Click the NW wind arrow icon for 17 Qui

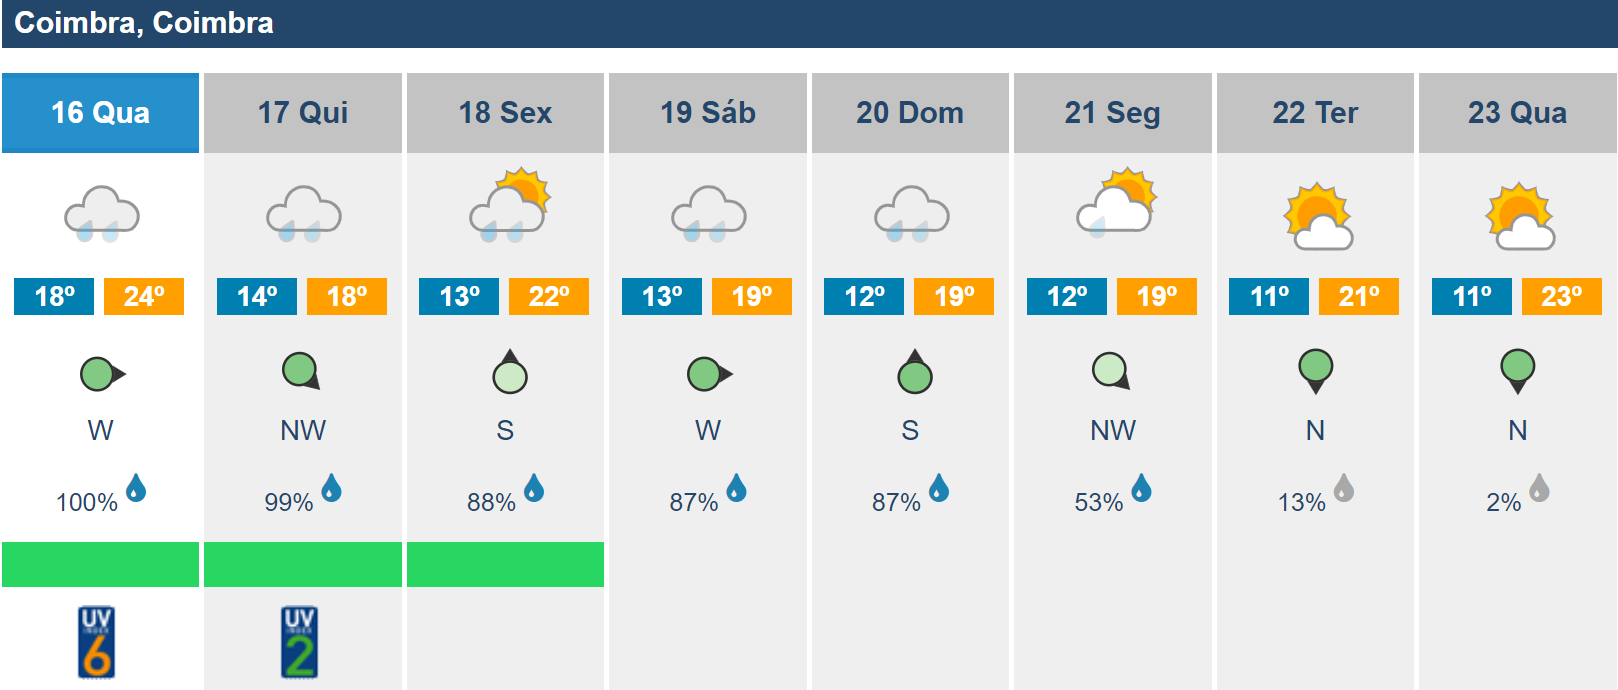coord(301,371)
